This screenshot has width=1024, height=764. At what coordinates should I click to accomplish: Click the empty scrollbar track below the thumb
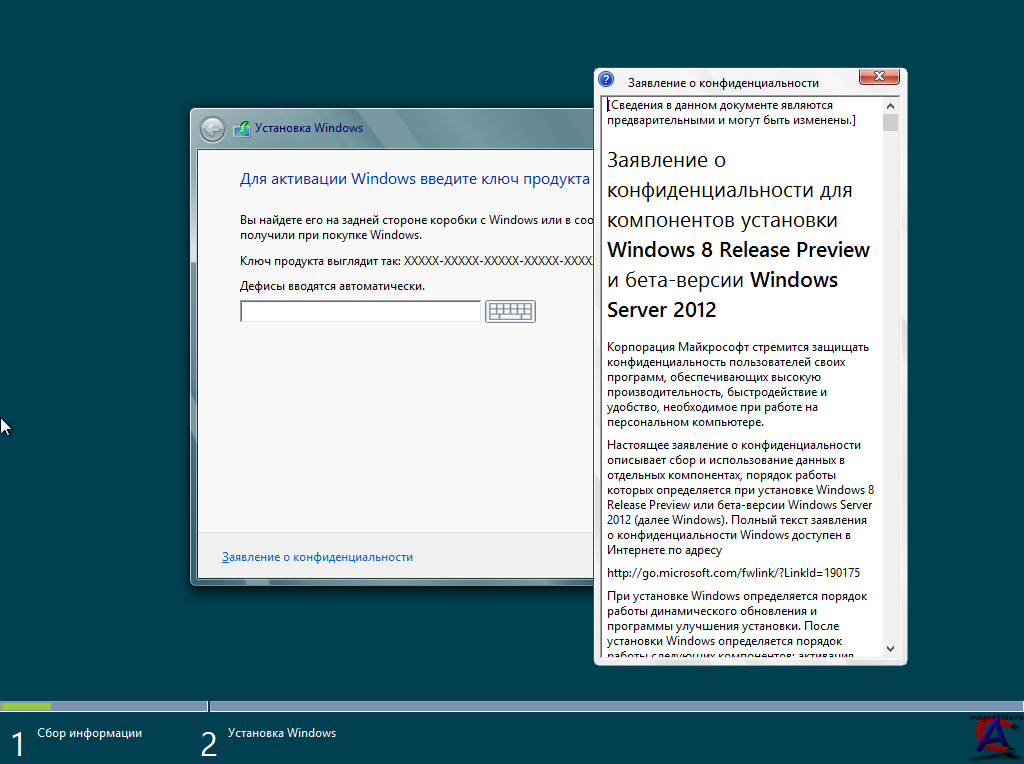coord(890,400)
